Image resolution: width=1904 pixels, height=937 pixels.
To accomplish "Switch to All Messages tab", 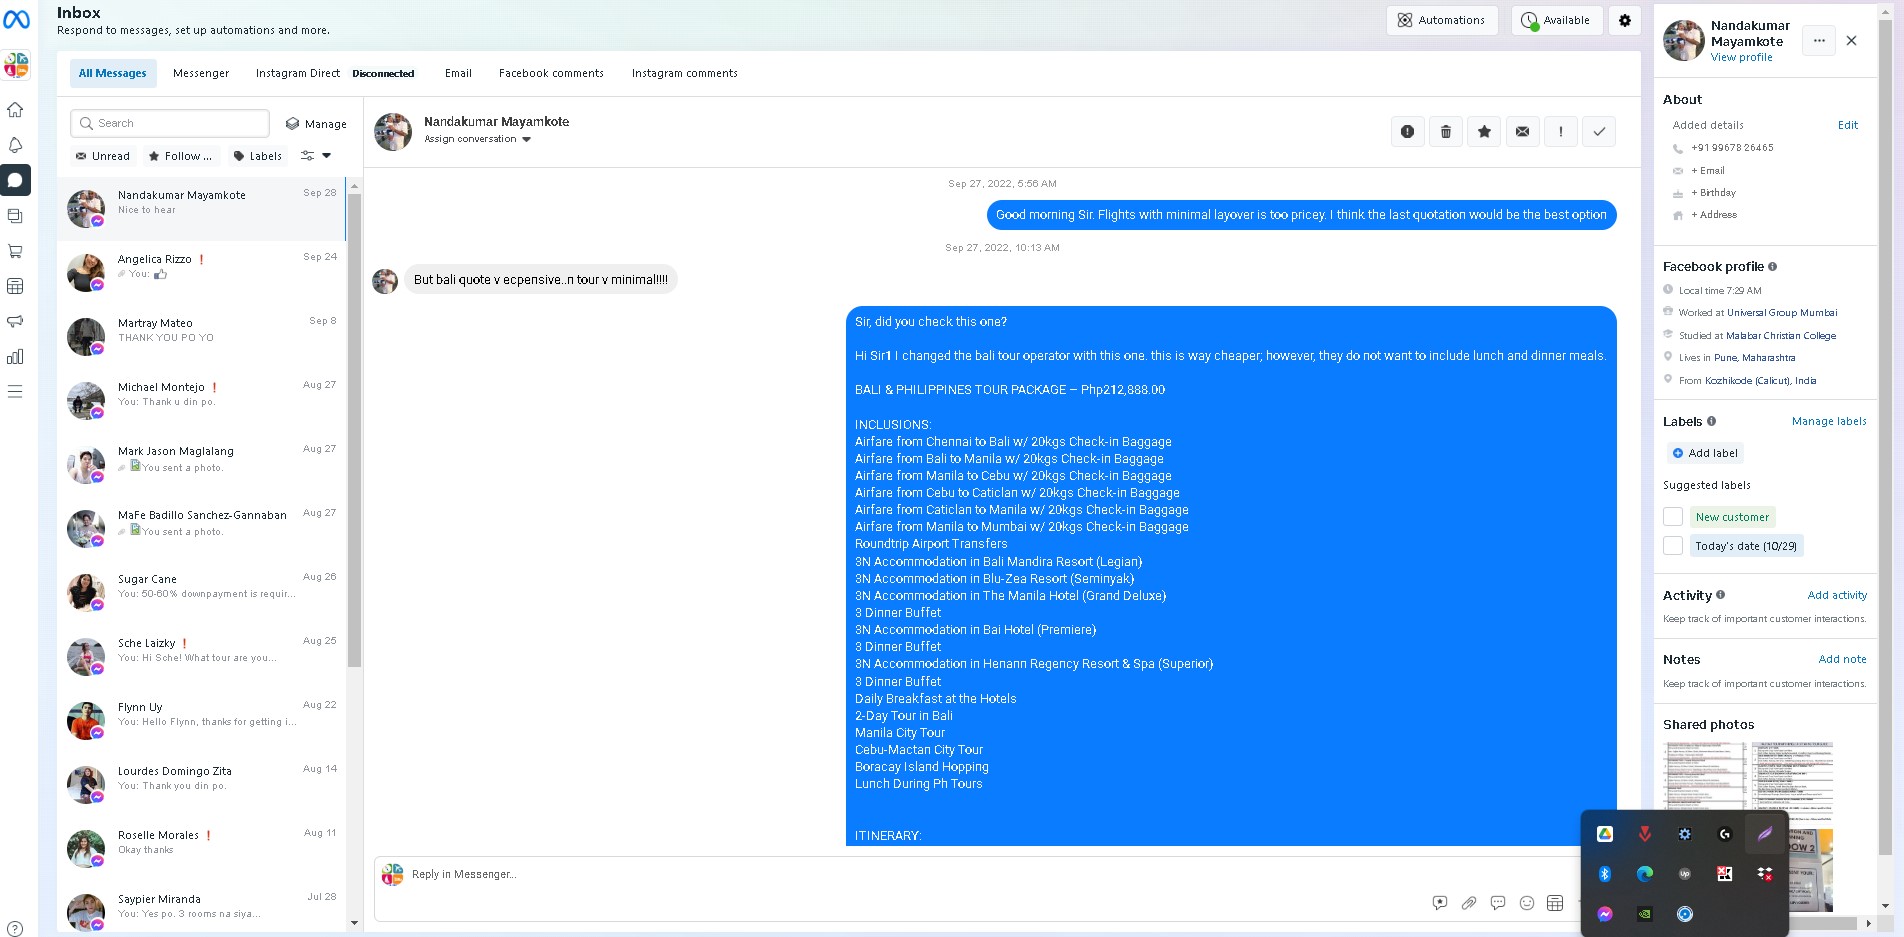I will tap(112, 73).
